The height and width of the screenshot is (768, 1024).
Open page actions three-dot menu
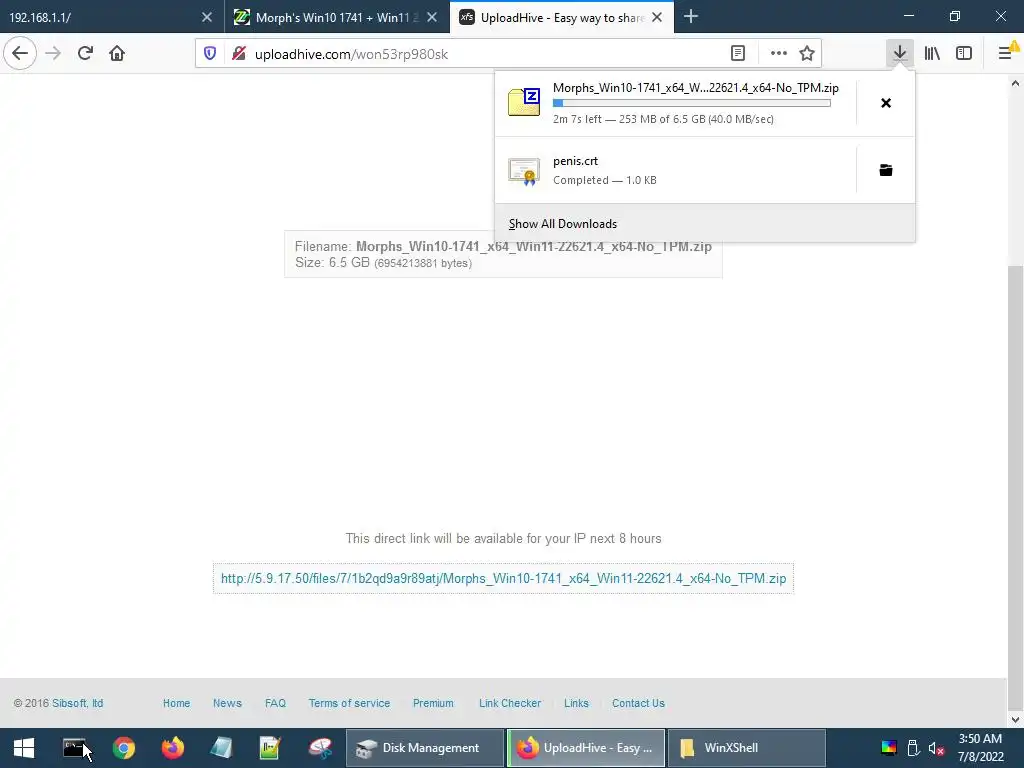tap(778, 54)
